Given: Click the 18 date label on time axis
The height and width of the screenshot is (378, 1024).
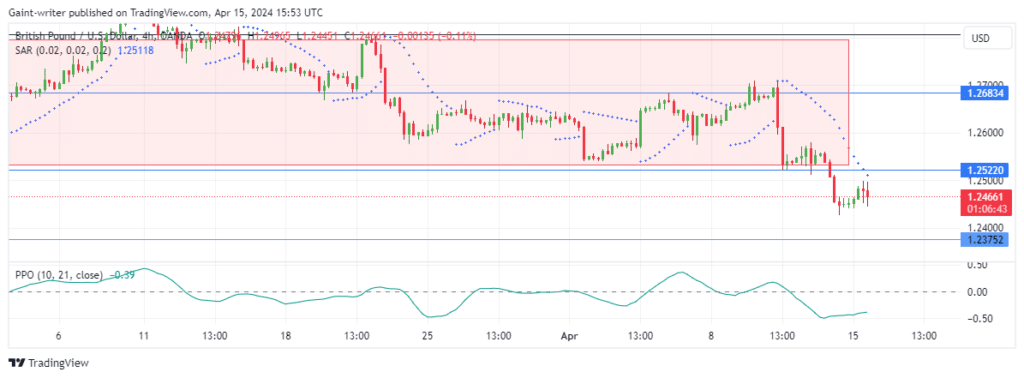Looking at the screenshot, I should click(x=285, y=337).
